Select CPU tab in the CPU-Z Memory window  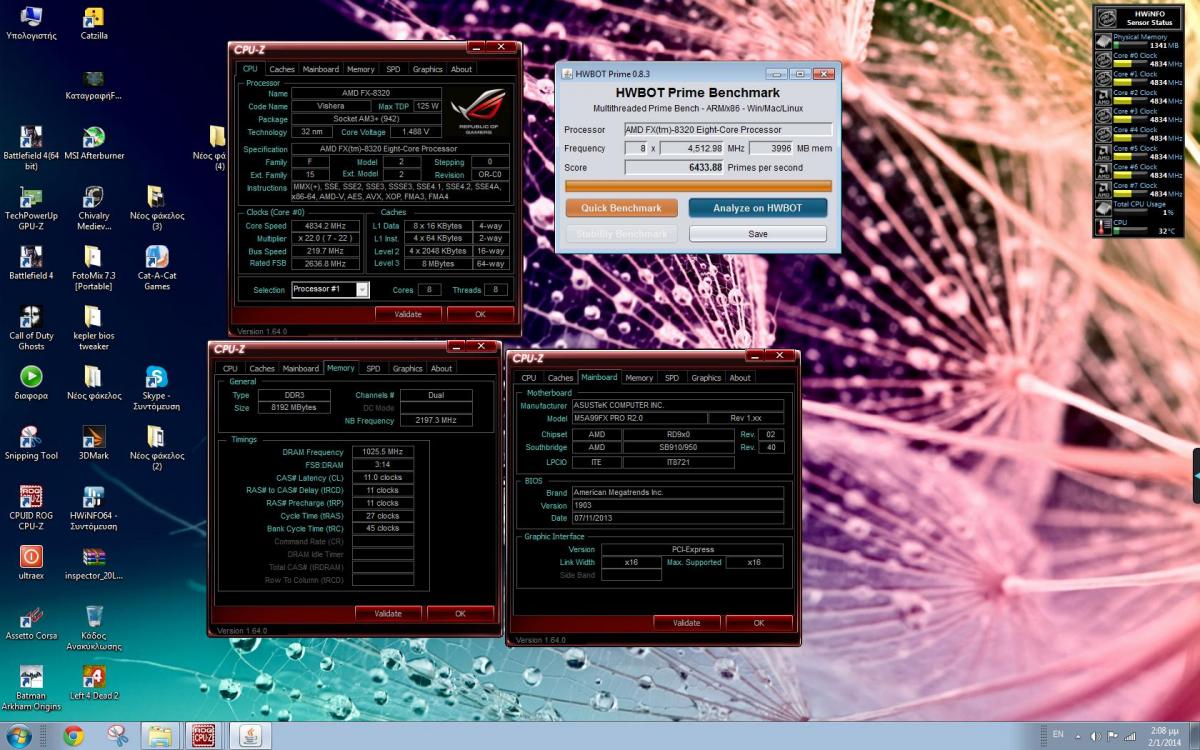[230, 368]
